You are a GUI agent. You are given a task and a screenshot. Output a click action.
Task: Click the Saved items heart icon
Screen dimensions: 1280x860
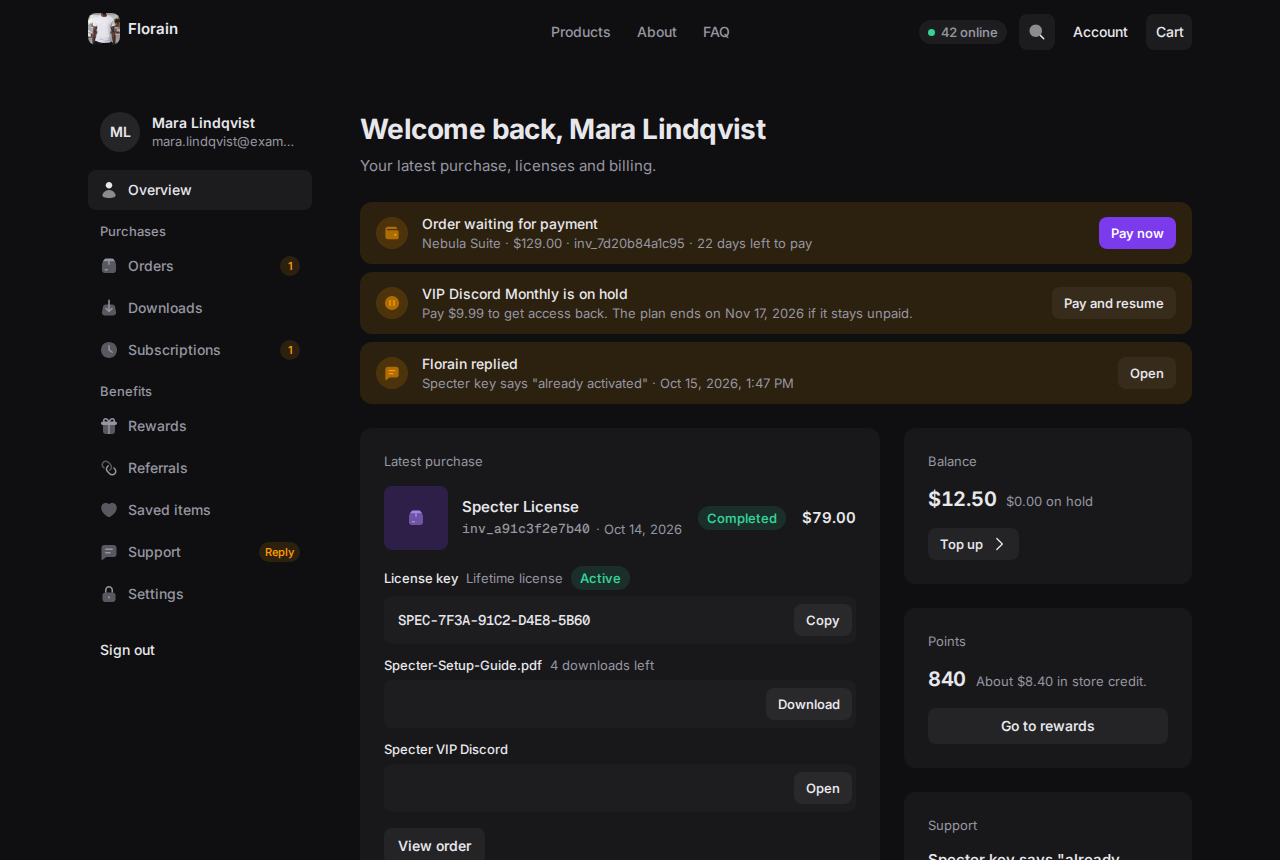click(x=109, y=510)
